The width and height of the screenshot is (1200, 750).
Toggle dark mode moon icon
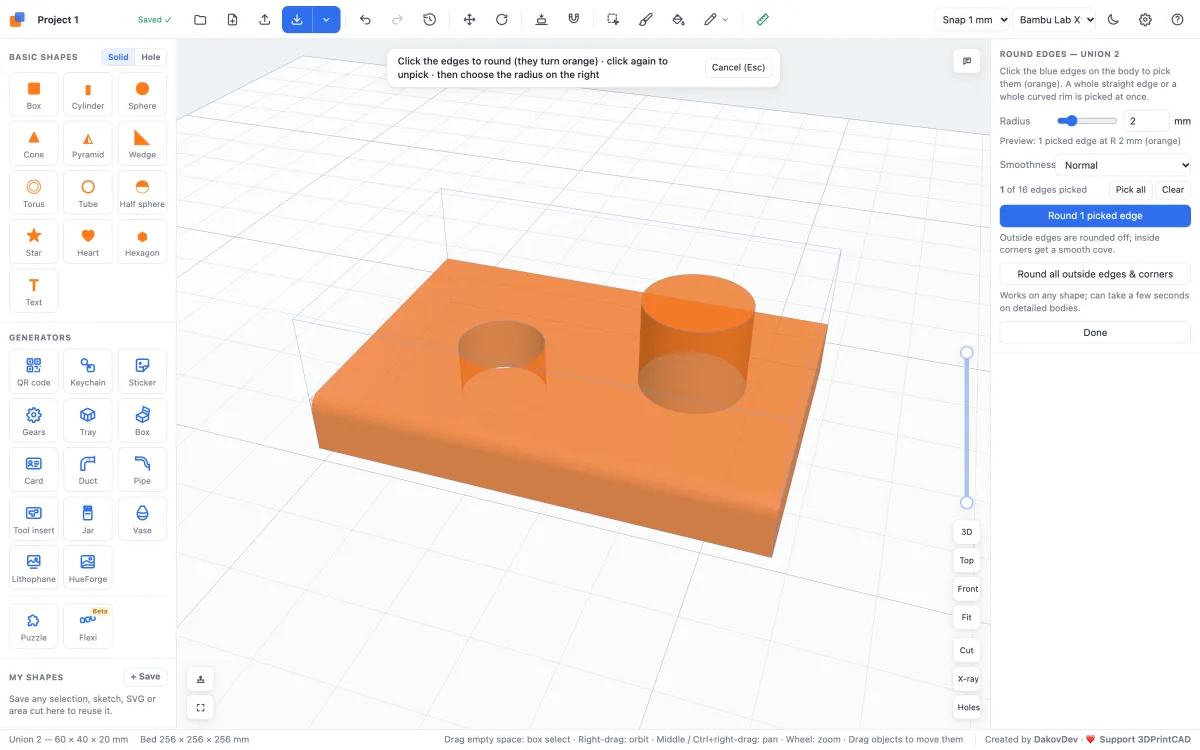click(1113, 19)
